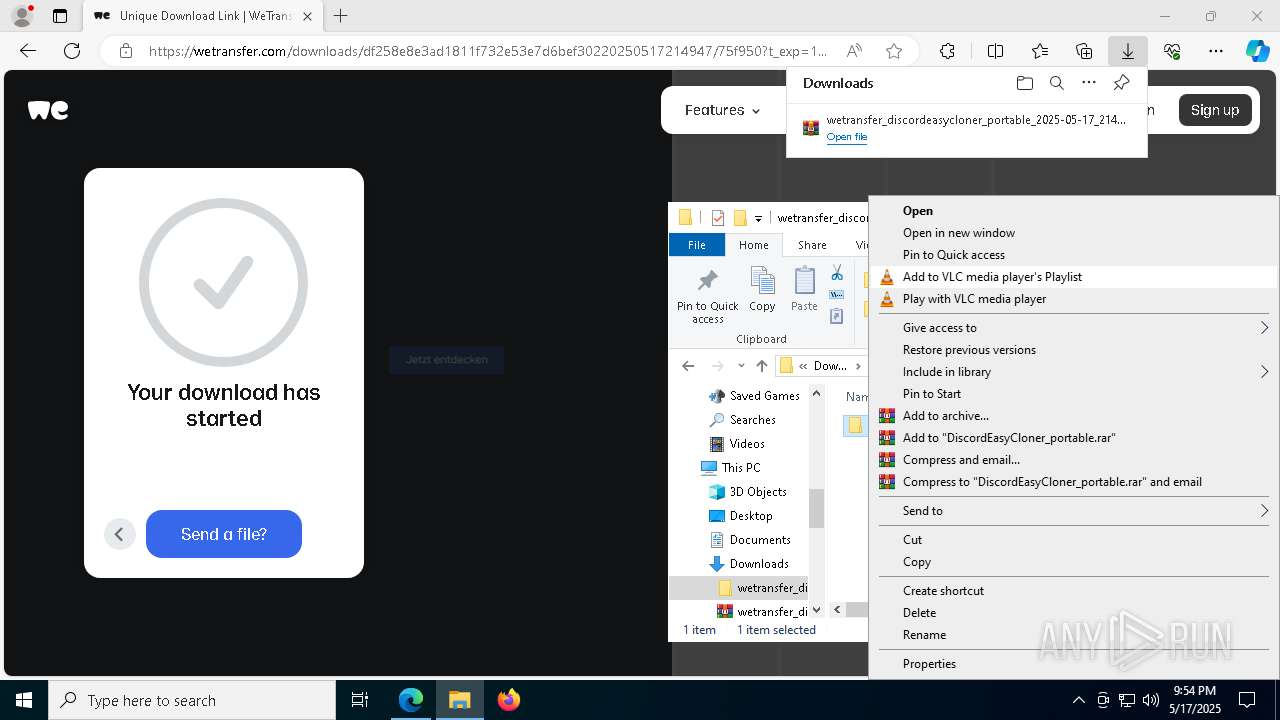Viewport: 1280px width, 720px height.
Task: Click the Windows taskbar search box
Action: click(x=192, y=700)
